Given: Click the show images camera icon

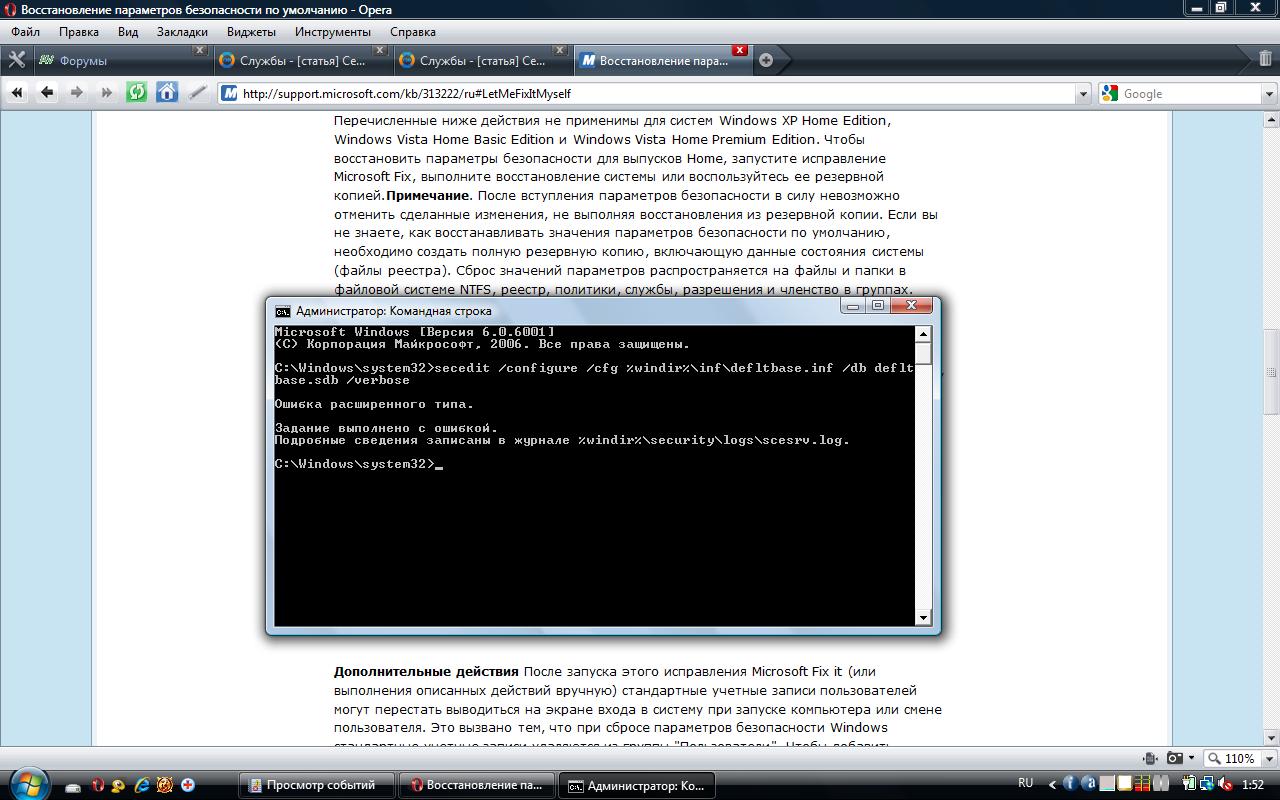Looking at the screenshot, I should [x=1175, y=758].
